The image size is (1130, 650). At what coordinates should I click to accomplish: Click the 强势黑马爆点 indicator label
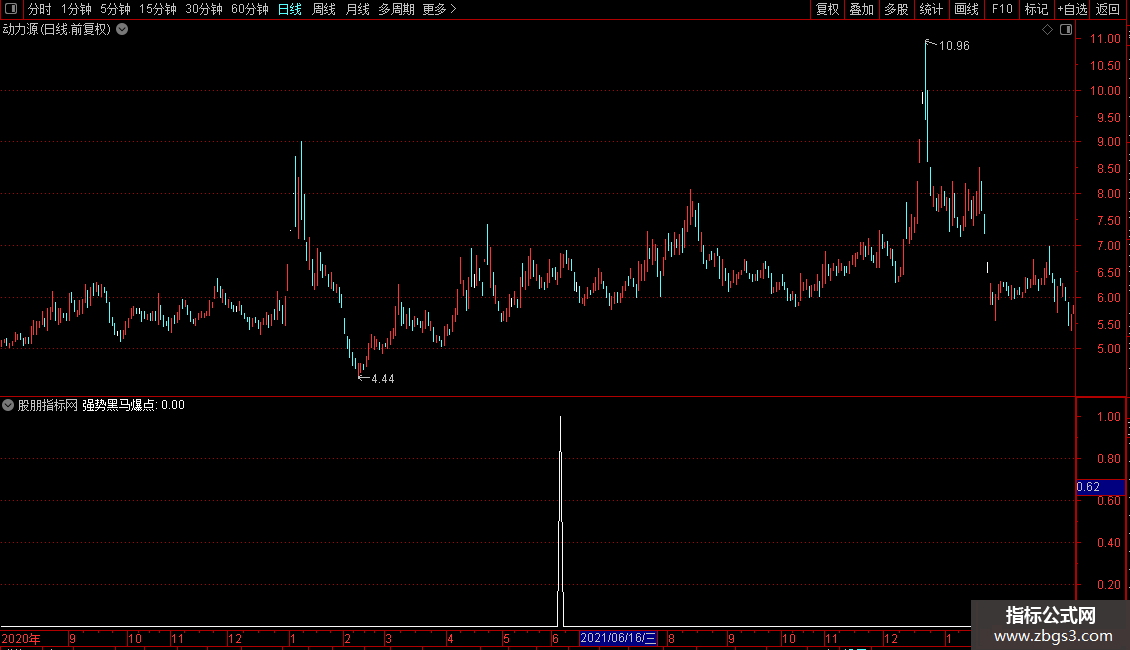118,405
